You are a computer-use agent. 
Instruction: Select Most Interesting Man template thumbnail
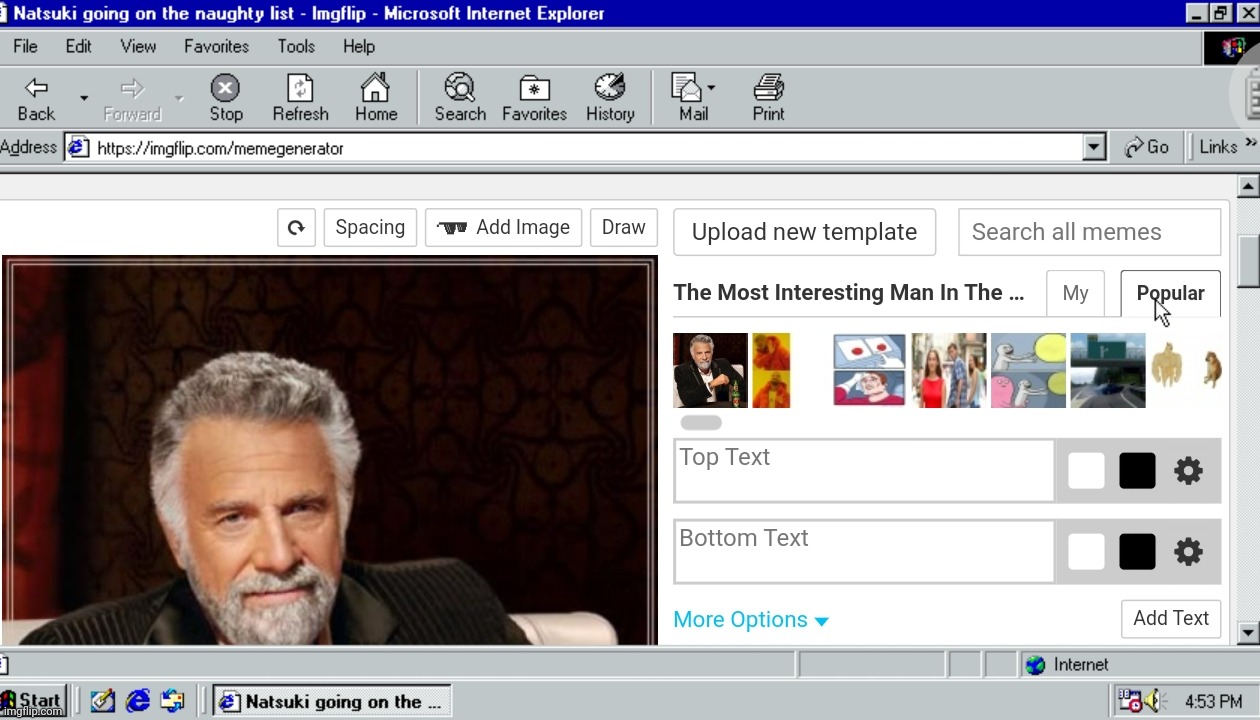click(710, 370)
